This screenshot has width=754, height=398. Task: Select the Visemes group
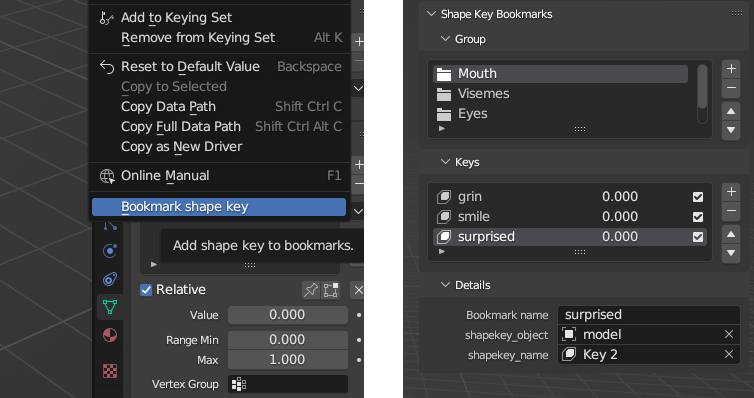(x=560, y=94)
